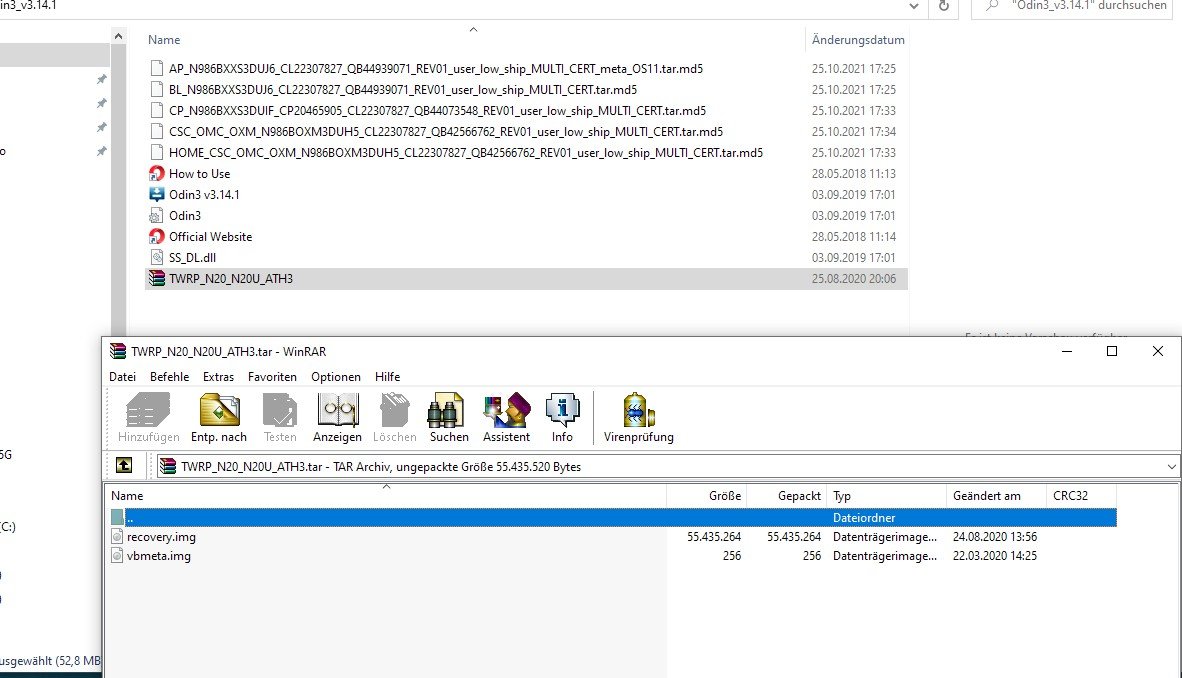This screenshot has width=1182, height=678.
Task: Run Virenprüfung virus scan
Action: tap(638, 410)
